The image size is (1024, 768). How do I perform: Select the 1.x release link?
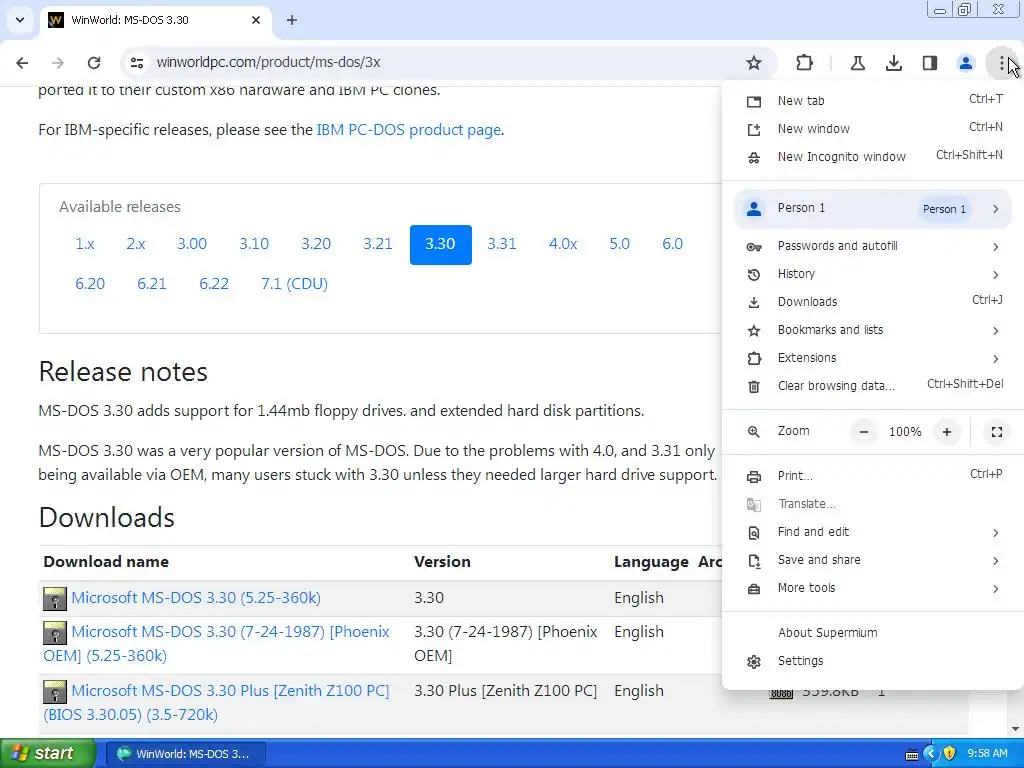[x=85, y=244]
